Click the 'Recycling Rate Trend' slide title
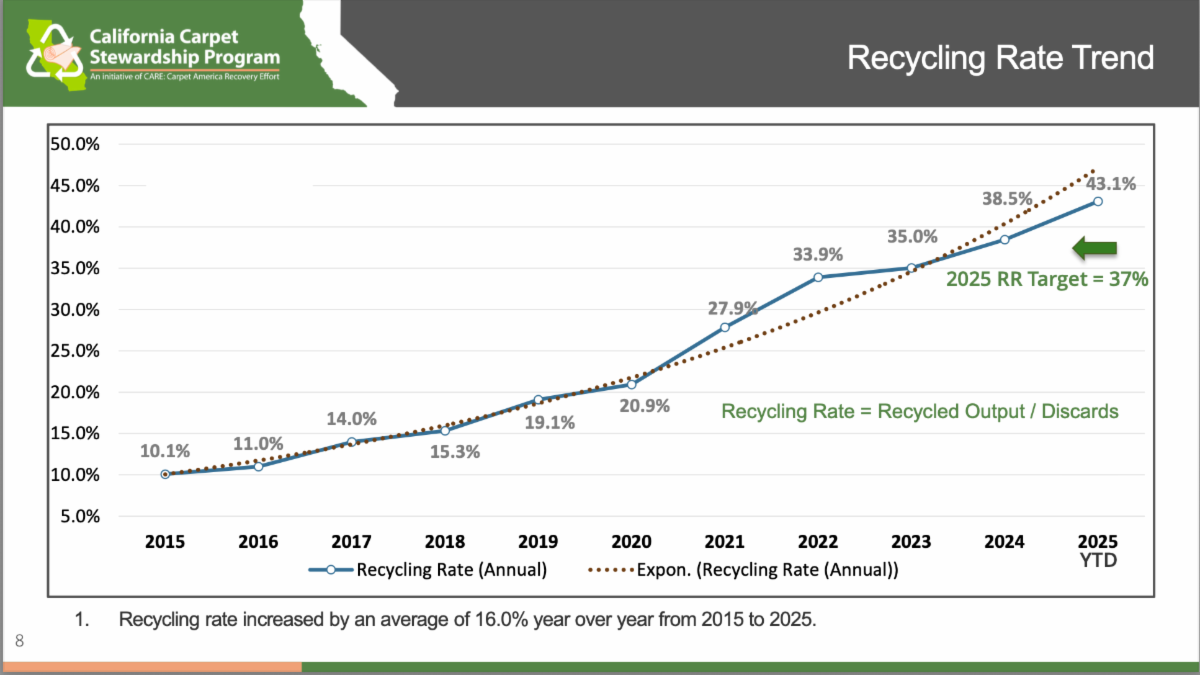 pos(1001,57)
